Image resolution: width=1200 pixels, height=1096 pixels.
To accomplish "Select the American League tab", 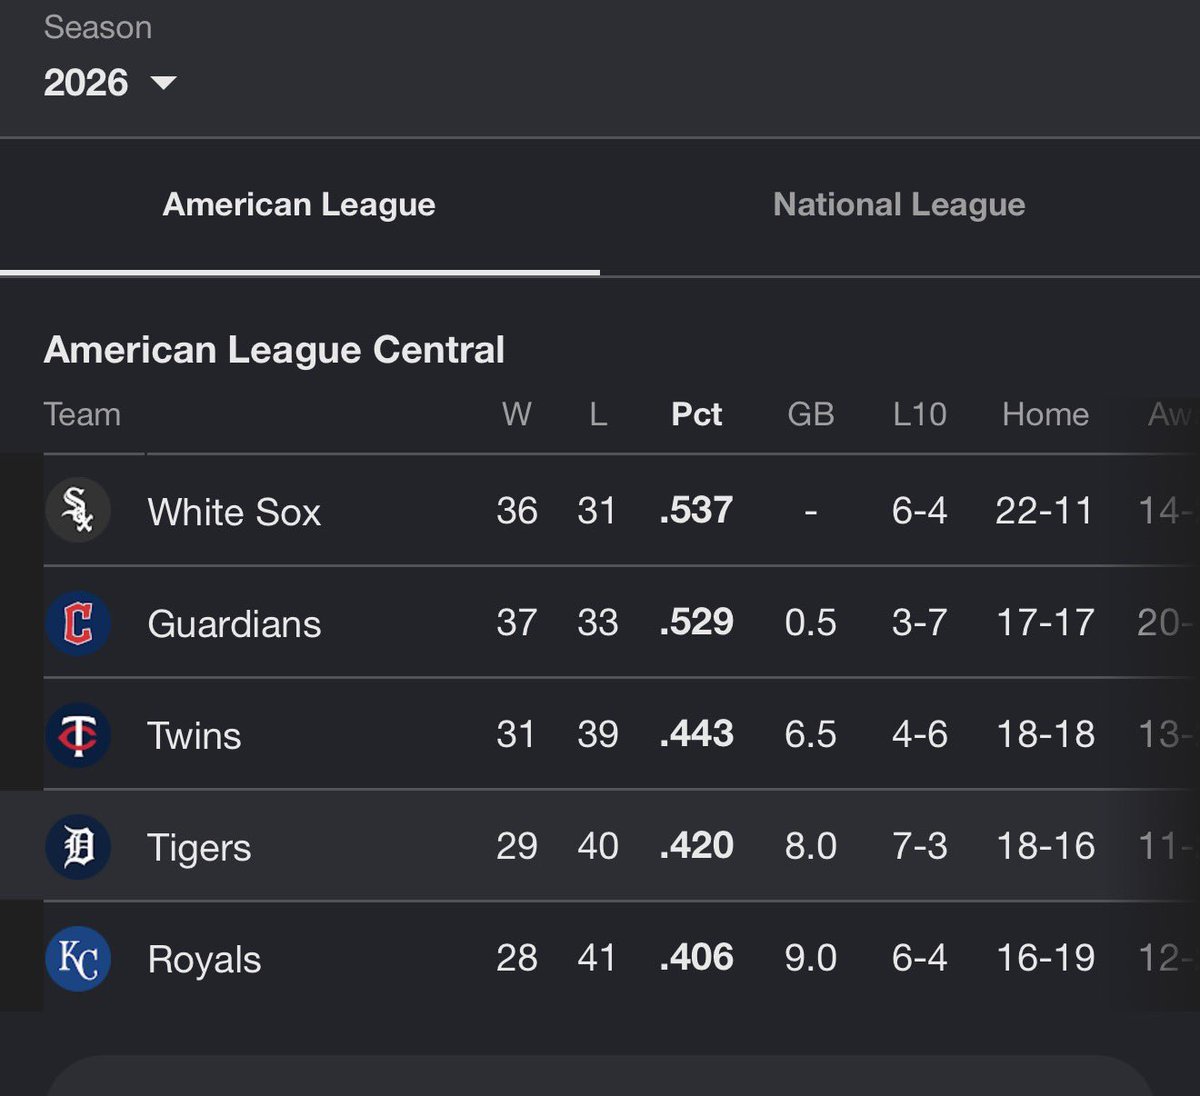I will [x=299, y=205].
